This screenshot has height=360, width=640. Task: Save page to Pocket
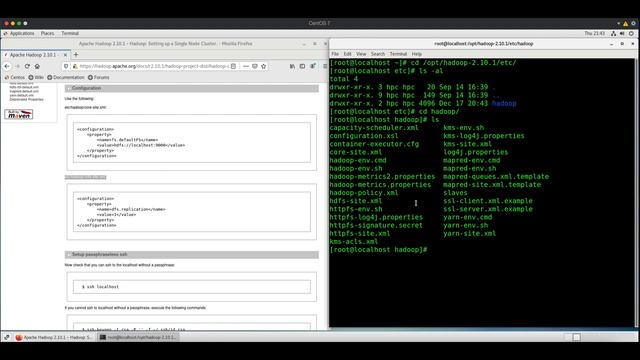coord(255,66)
